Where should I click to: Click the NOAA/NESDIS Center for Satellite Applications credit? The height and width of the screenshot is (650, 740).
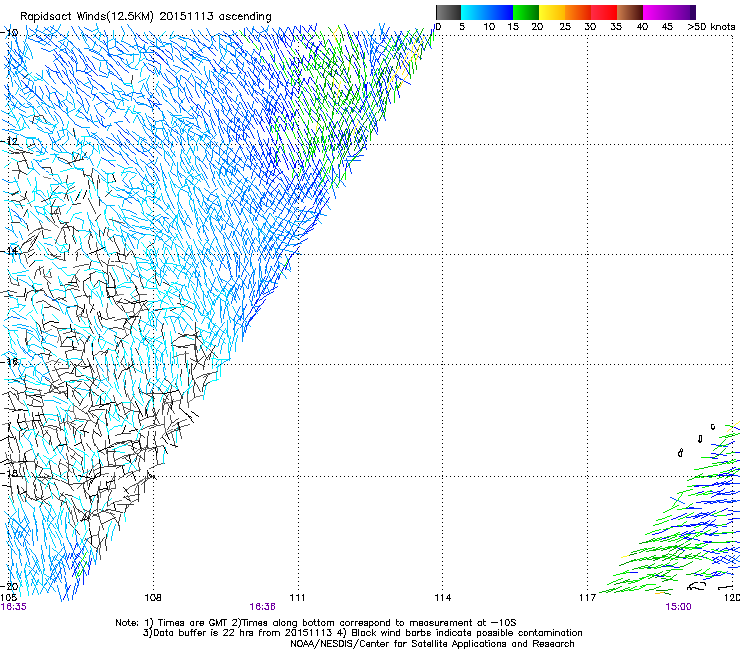432,644
